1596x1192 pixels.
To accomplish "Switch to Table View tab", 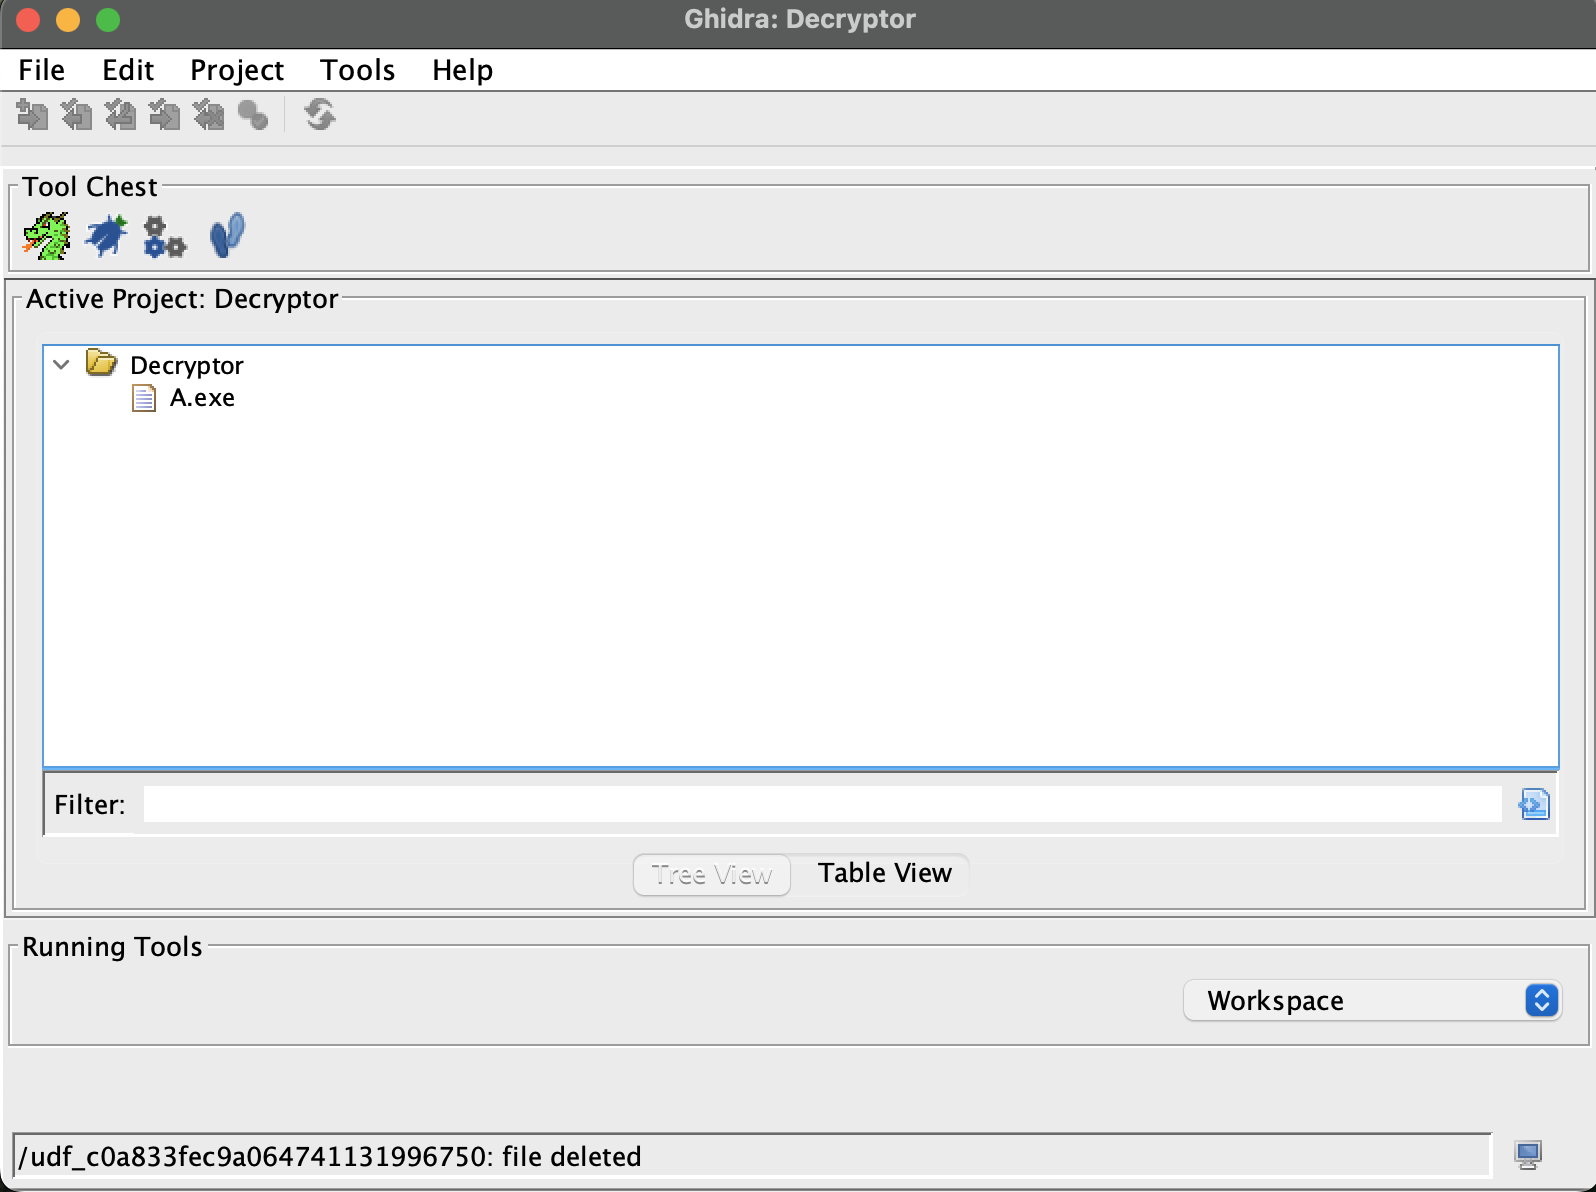I will point(885,873).
